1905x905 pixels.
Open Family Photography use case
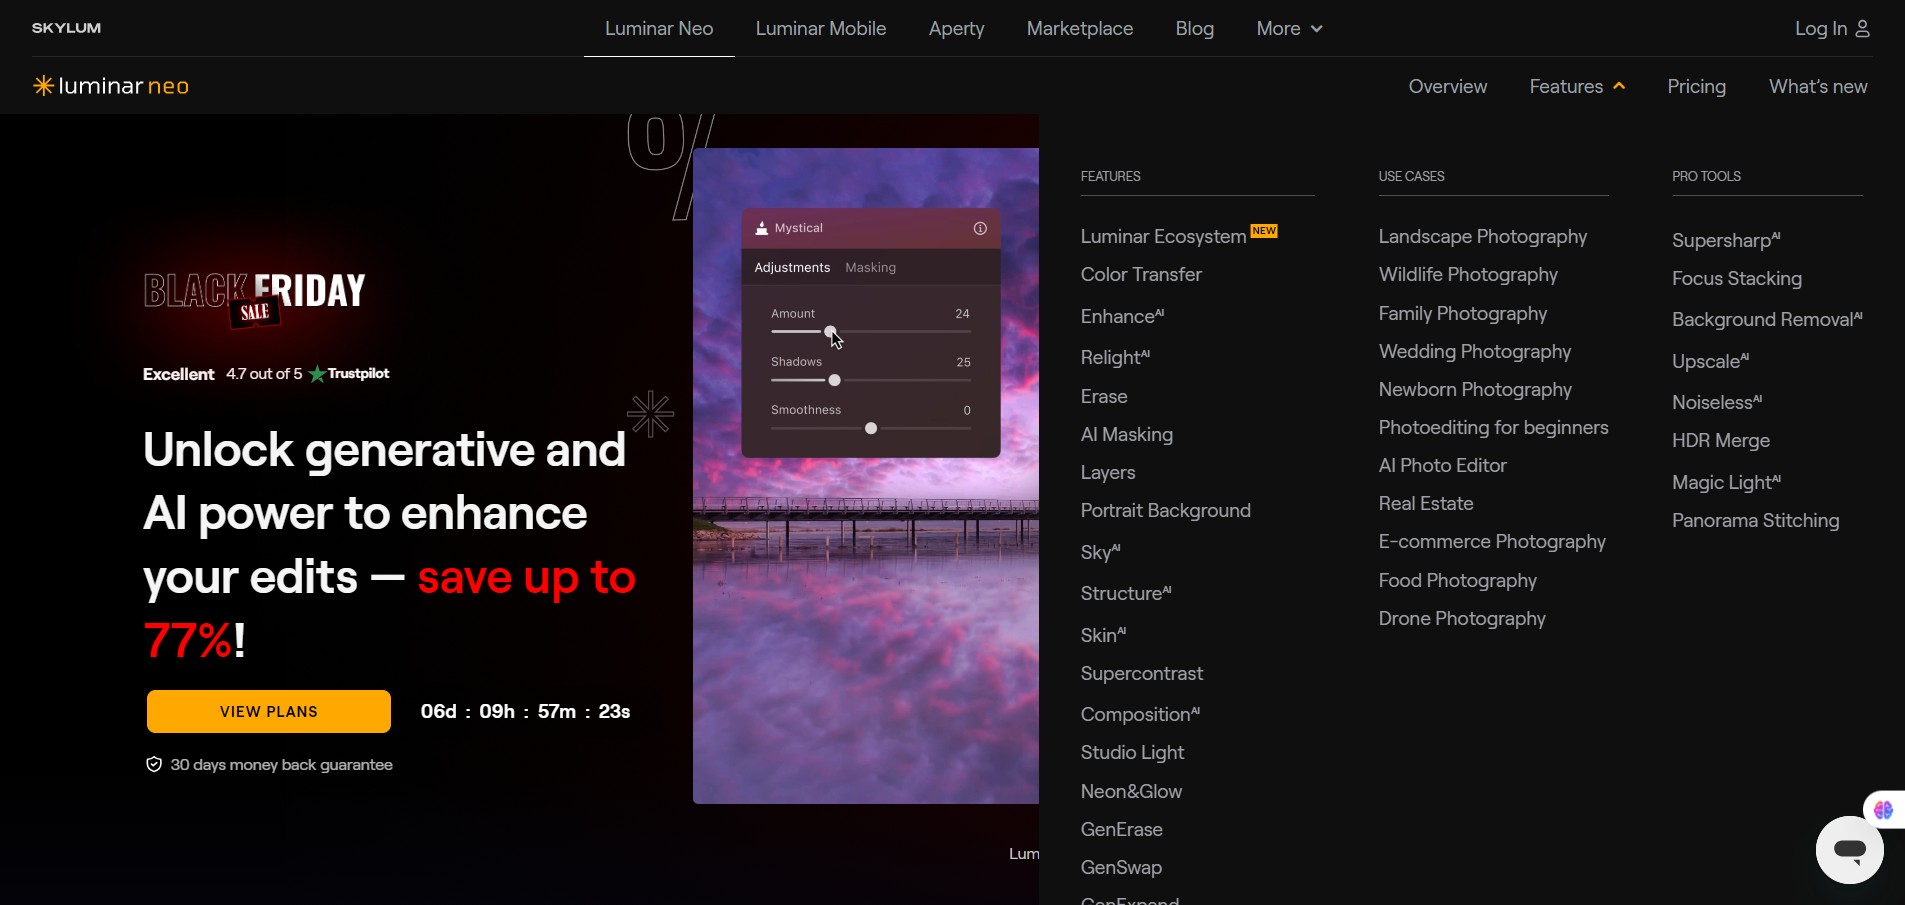pos(1463,314)
